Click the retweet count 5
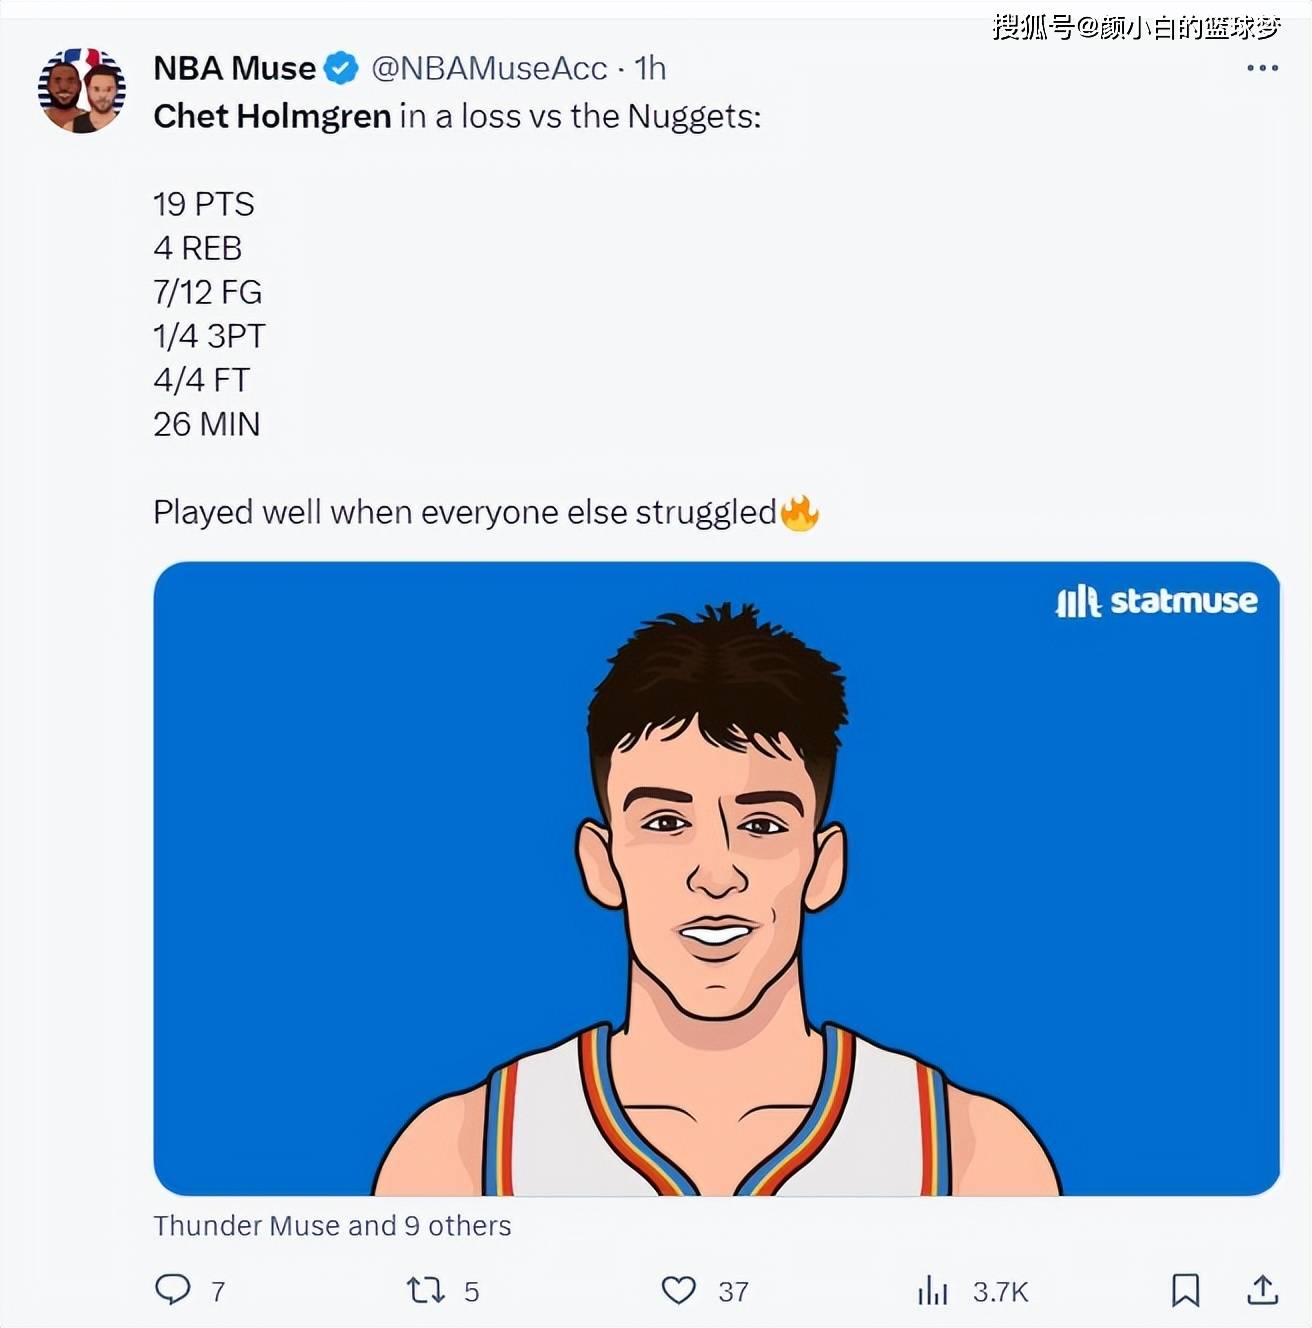The image size is (1312, 1328). [x=471, y=1292]
